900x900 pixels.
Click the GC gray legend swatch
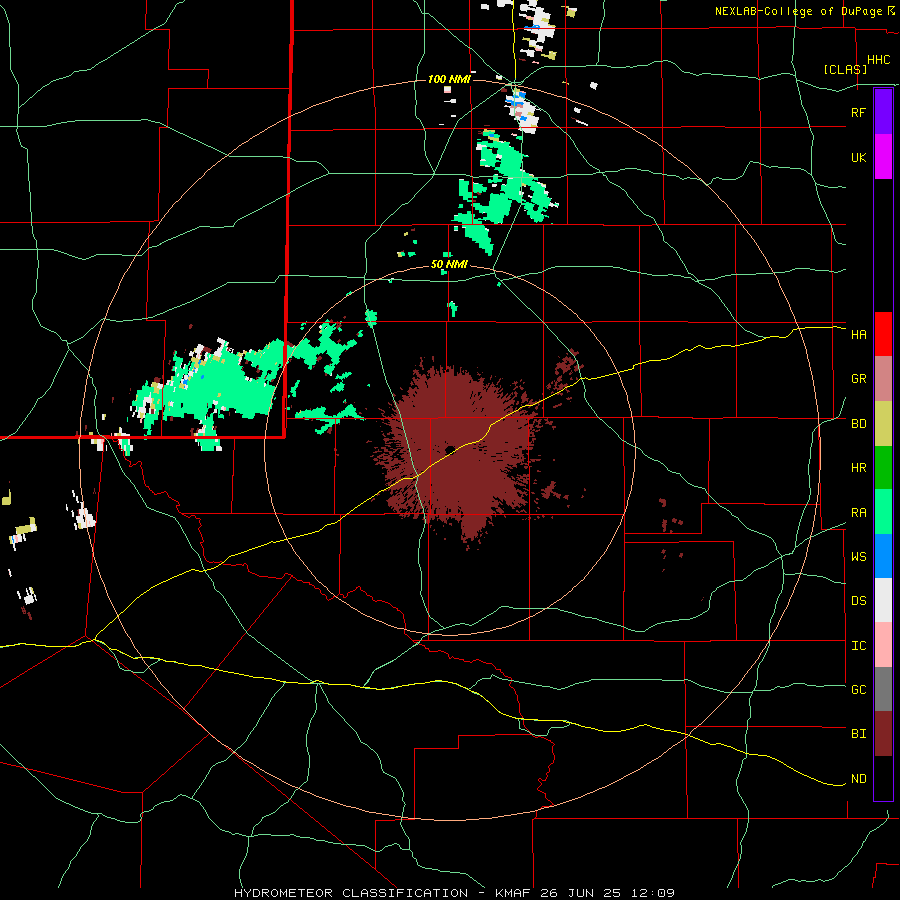tap(883, 689)
